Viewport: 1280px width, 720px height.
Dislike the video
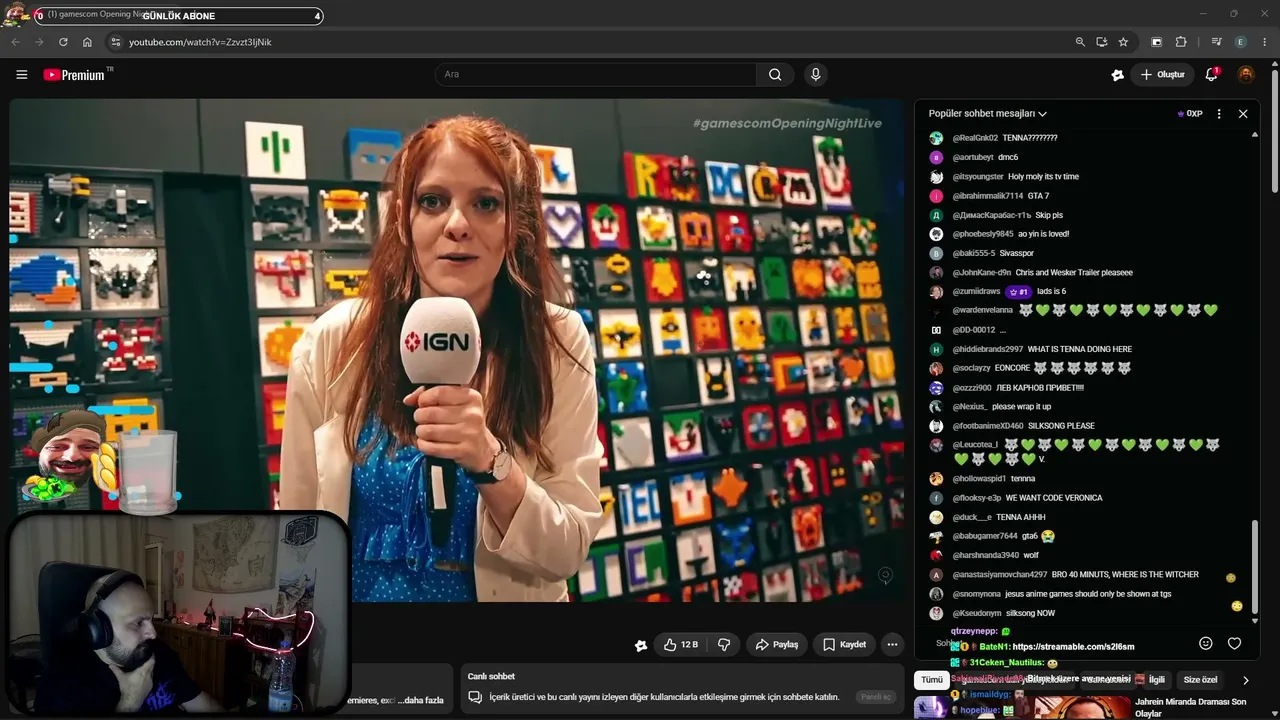click(724, 645)
